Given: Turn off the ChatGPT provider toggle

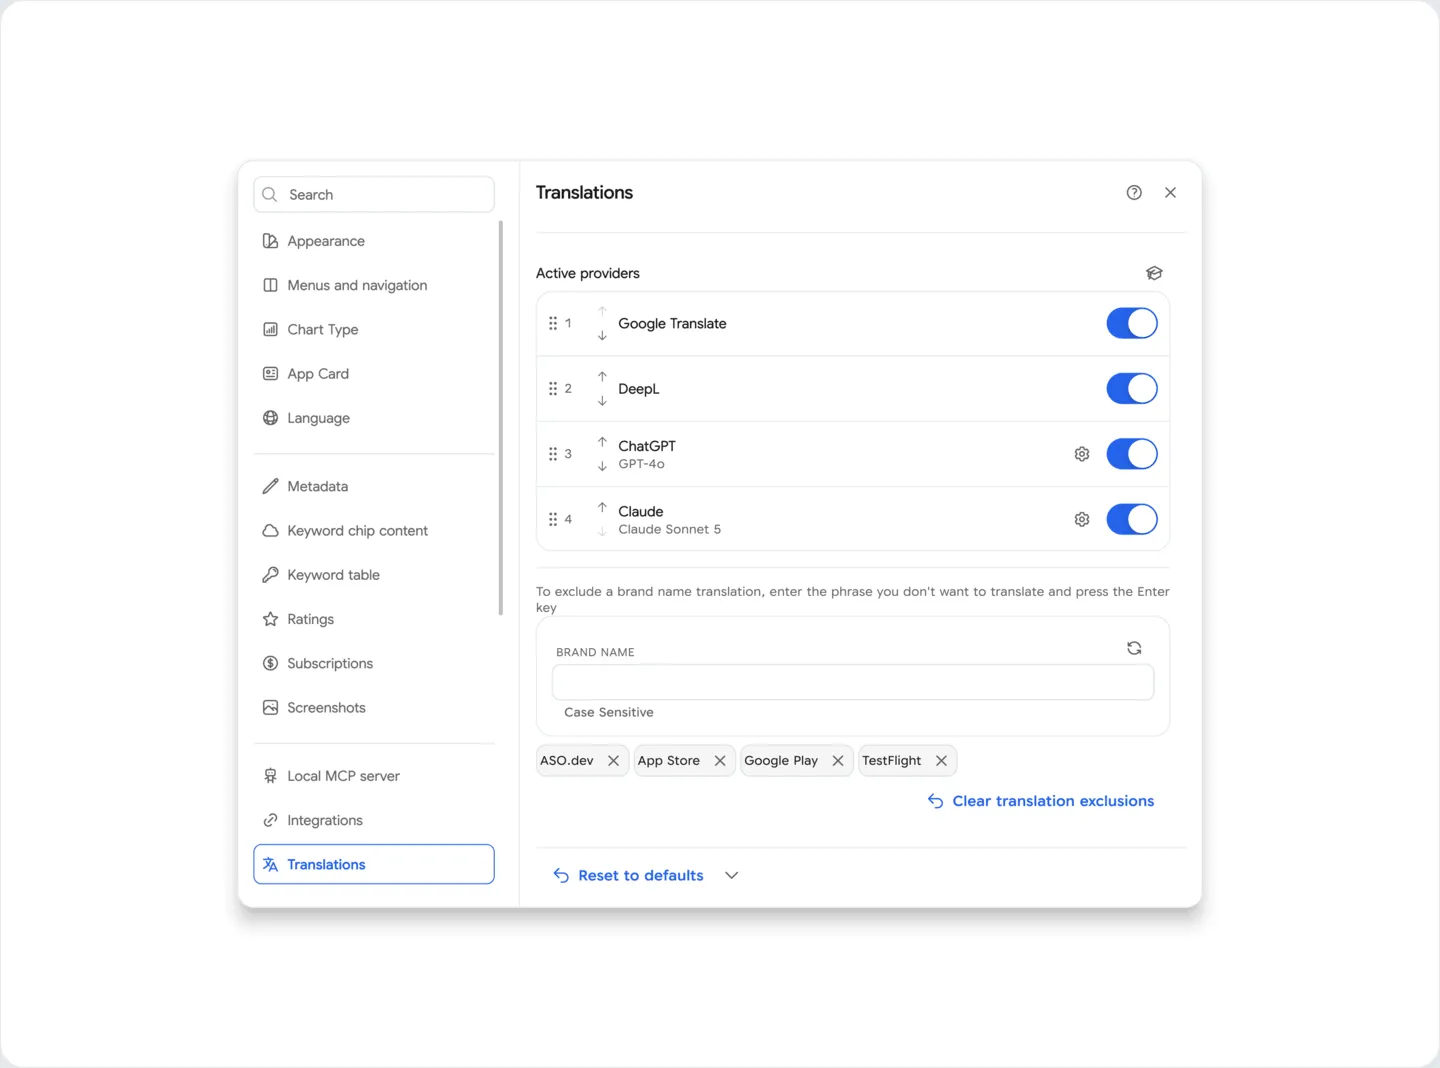Looking at the screenshot, I should [x=1132, y=454].
